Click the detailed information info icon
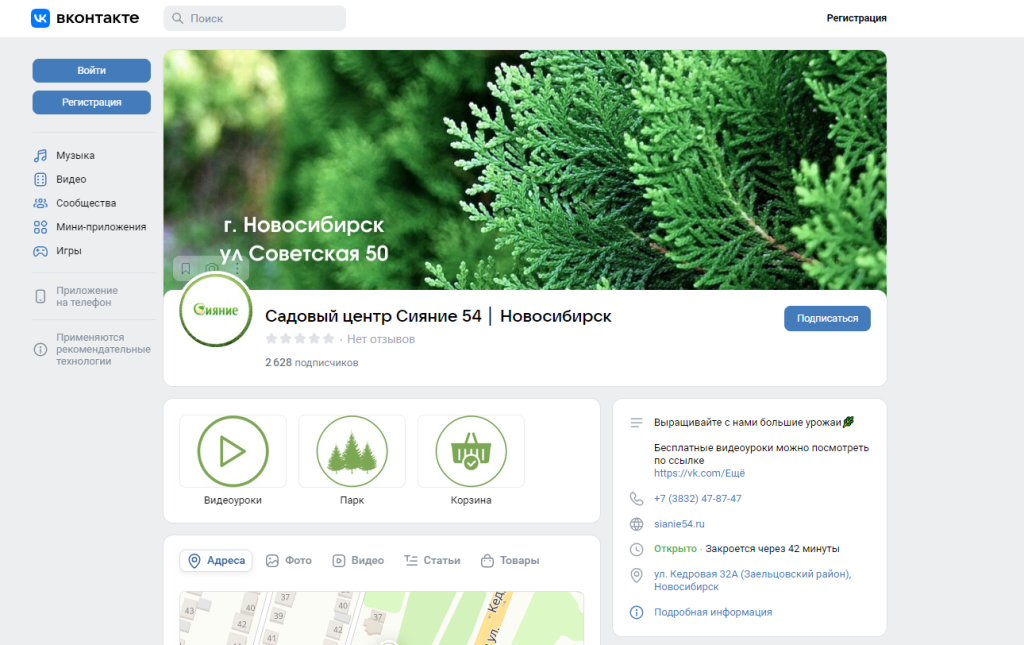Viewport: 1024px width, 645px height. 636,612
